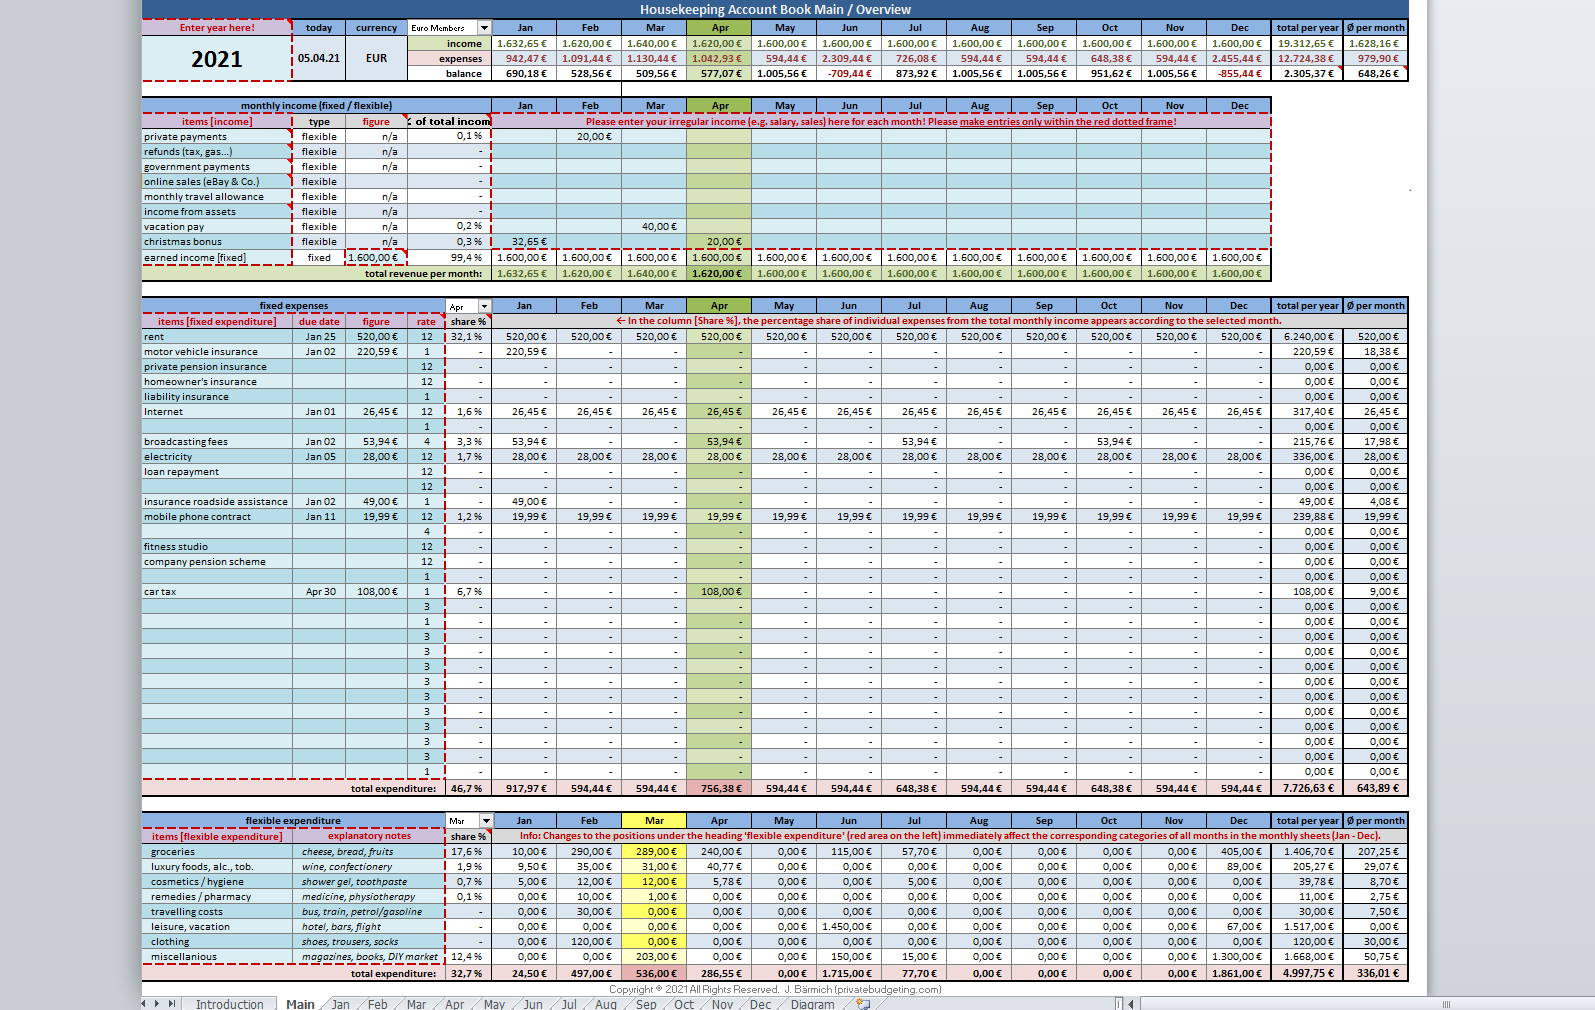Click the privatebudgeting.com copyright text
Screen dimensions: 1595x1010
point(775,989)
